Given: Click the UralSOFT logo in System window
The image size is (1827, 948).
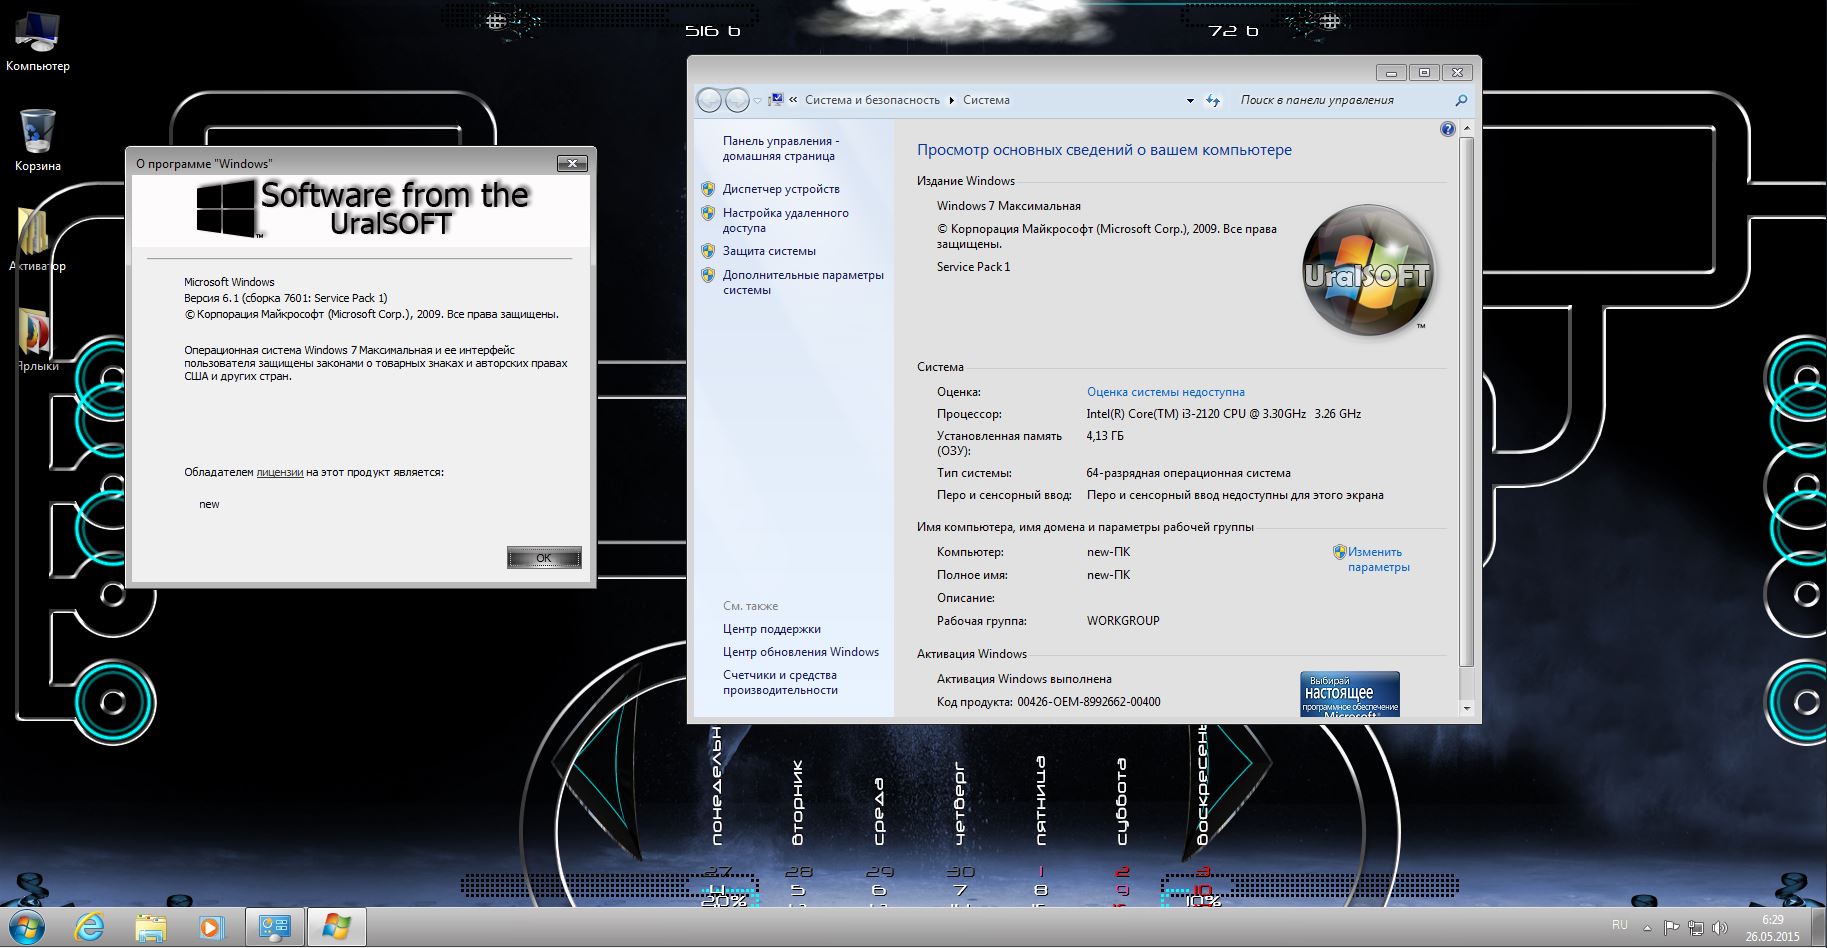Looking at the screenshot, I should [x=1368, y=271].
